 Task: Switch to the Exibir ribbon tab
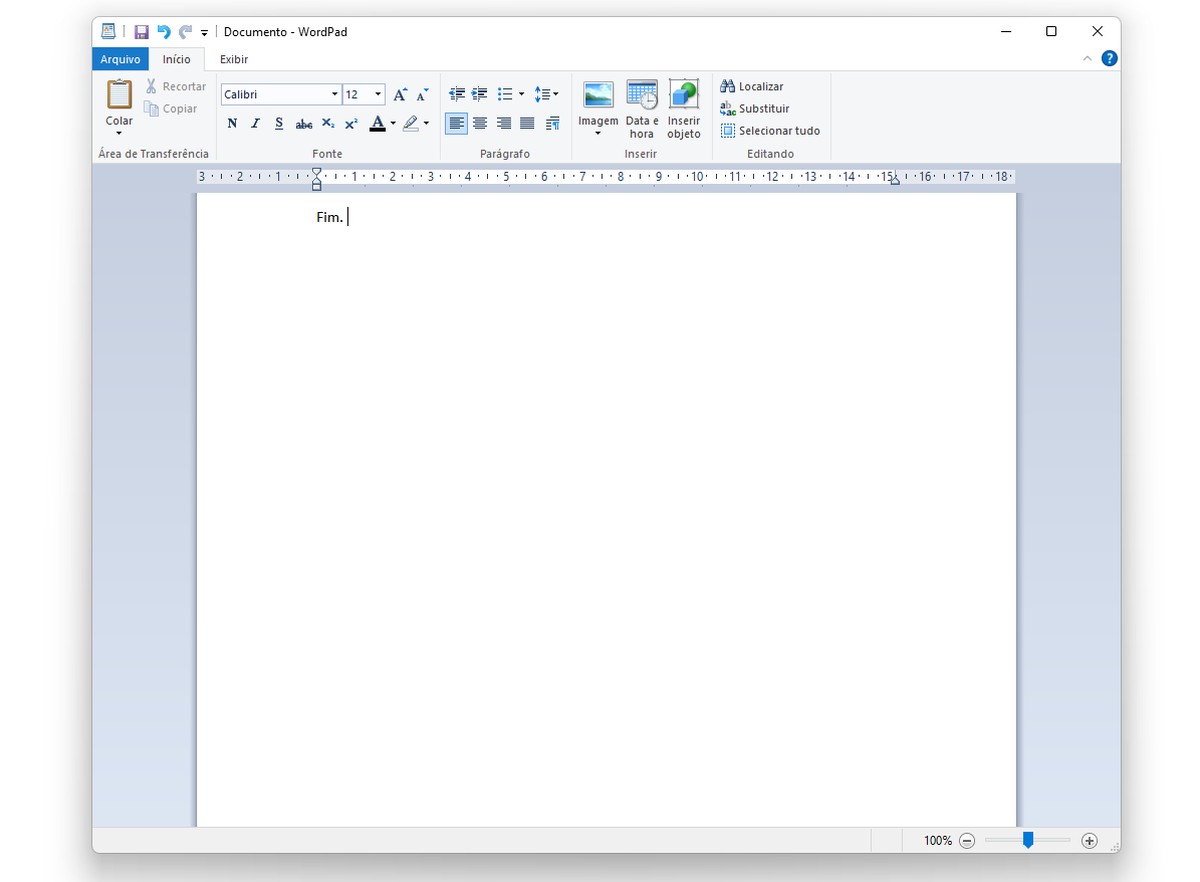233,59
